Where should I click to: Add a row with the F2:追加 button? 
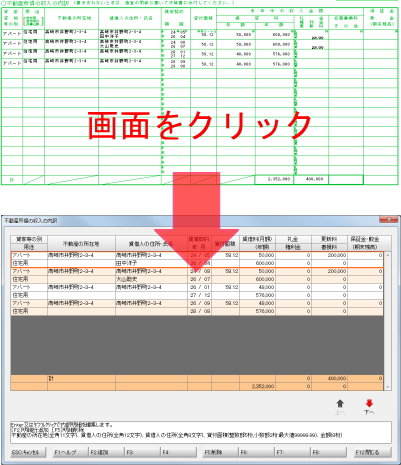coord(106,452)
